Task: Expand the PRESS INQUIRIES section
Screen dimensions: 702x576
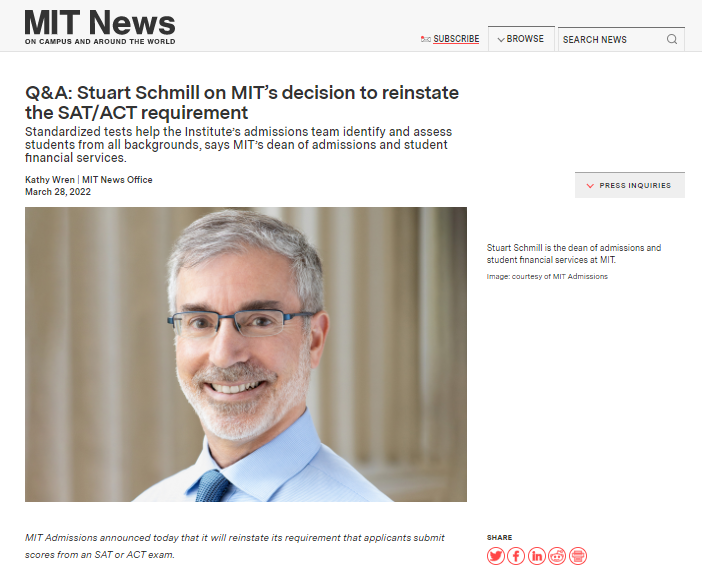Action: [x=629, y=185]
